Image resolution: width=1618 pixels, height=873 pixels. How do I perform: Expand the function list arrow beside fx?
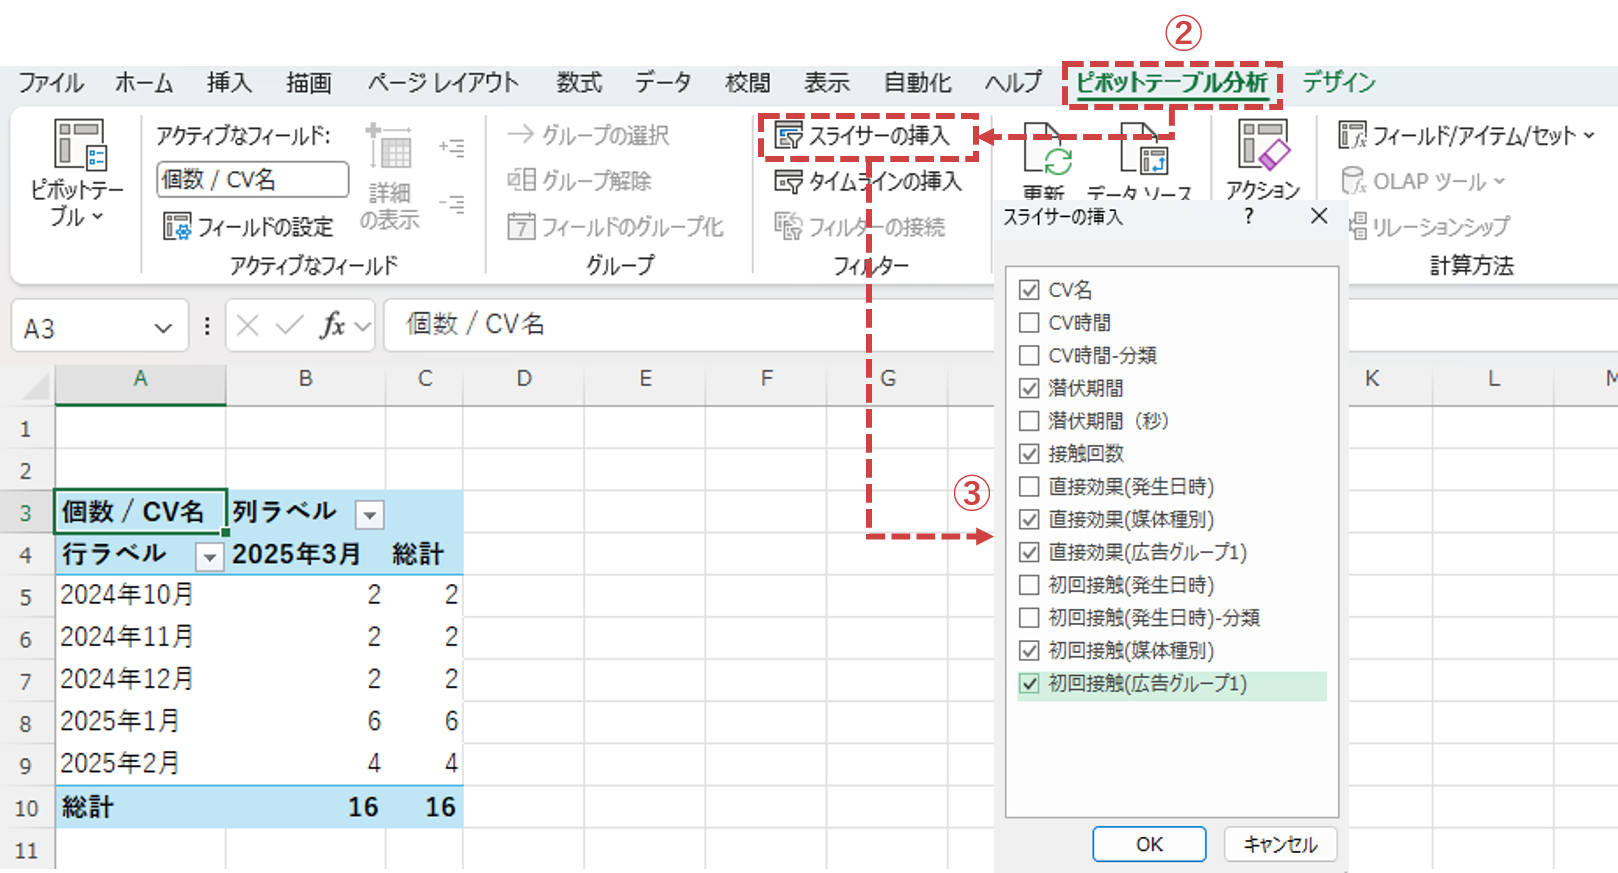(363, 326)
